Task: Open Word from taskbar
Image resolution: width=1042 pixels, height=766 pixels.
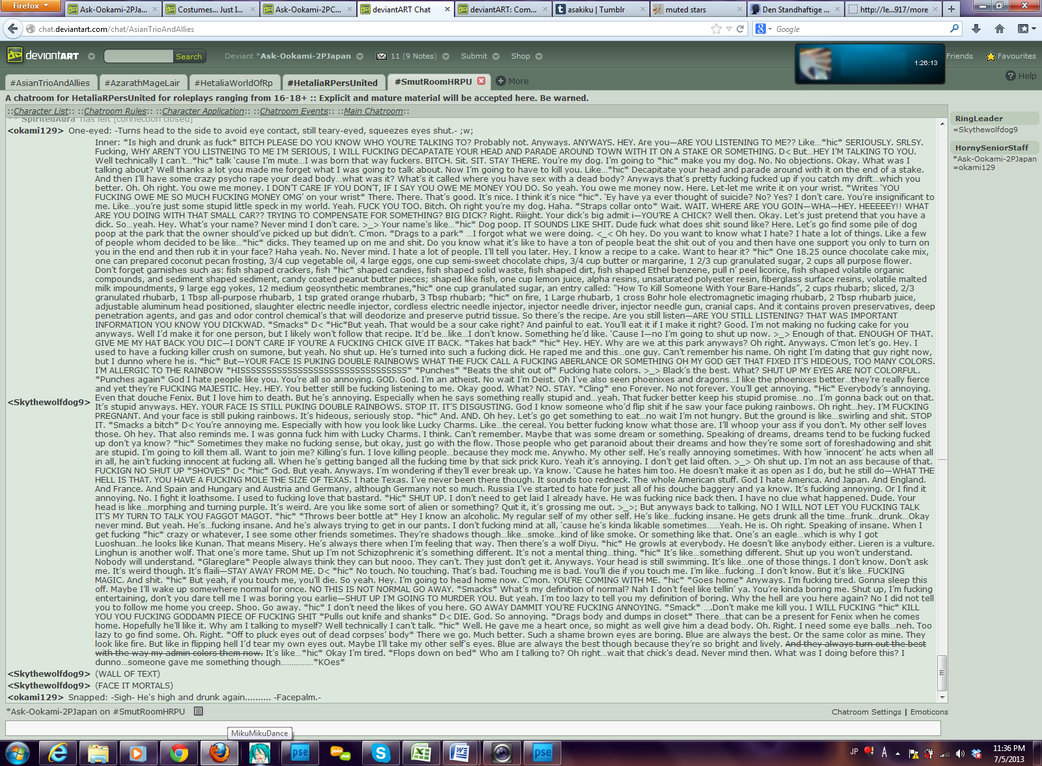Action: 461,753
